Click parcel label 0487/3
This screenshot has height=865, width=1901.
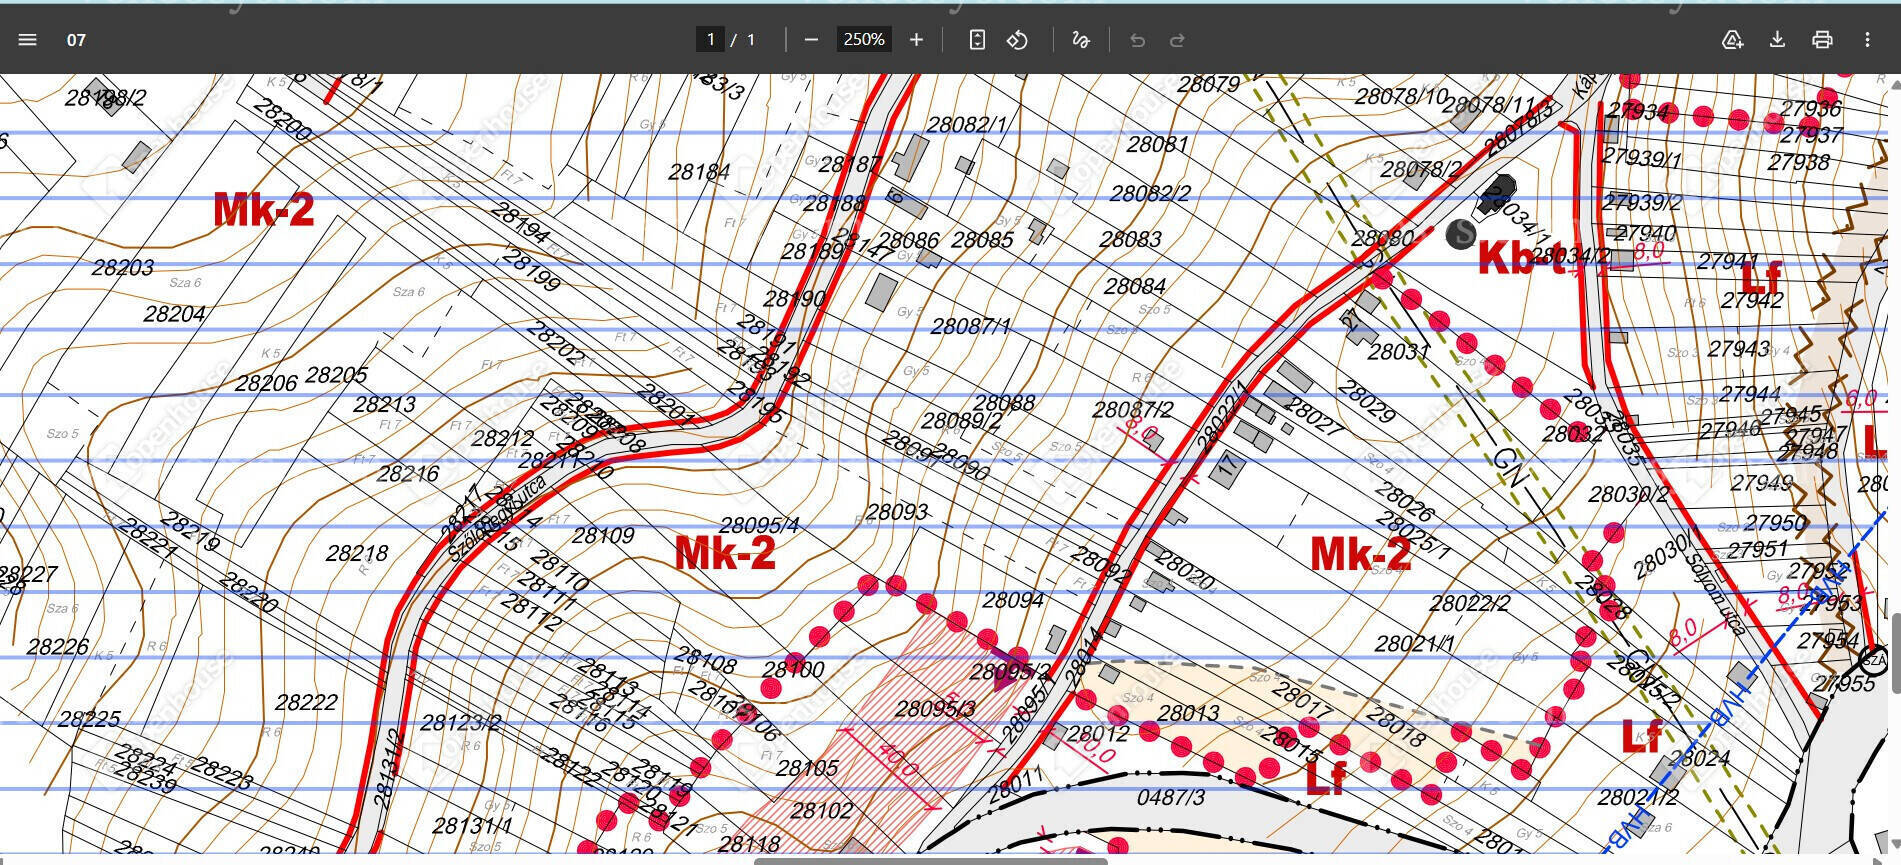point(1171,797)
